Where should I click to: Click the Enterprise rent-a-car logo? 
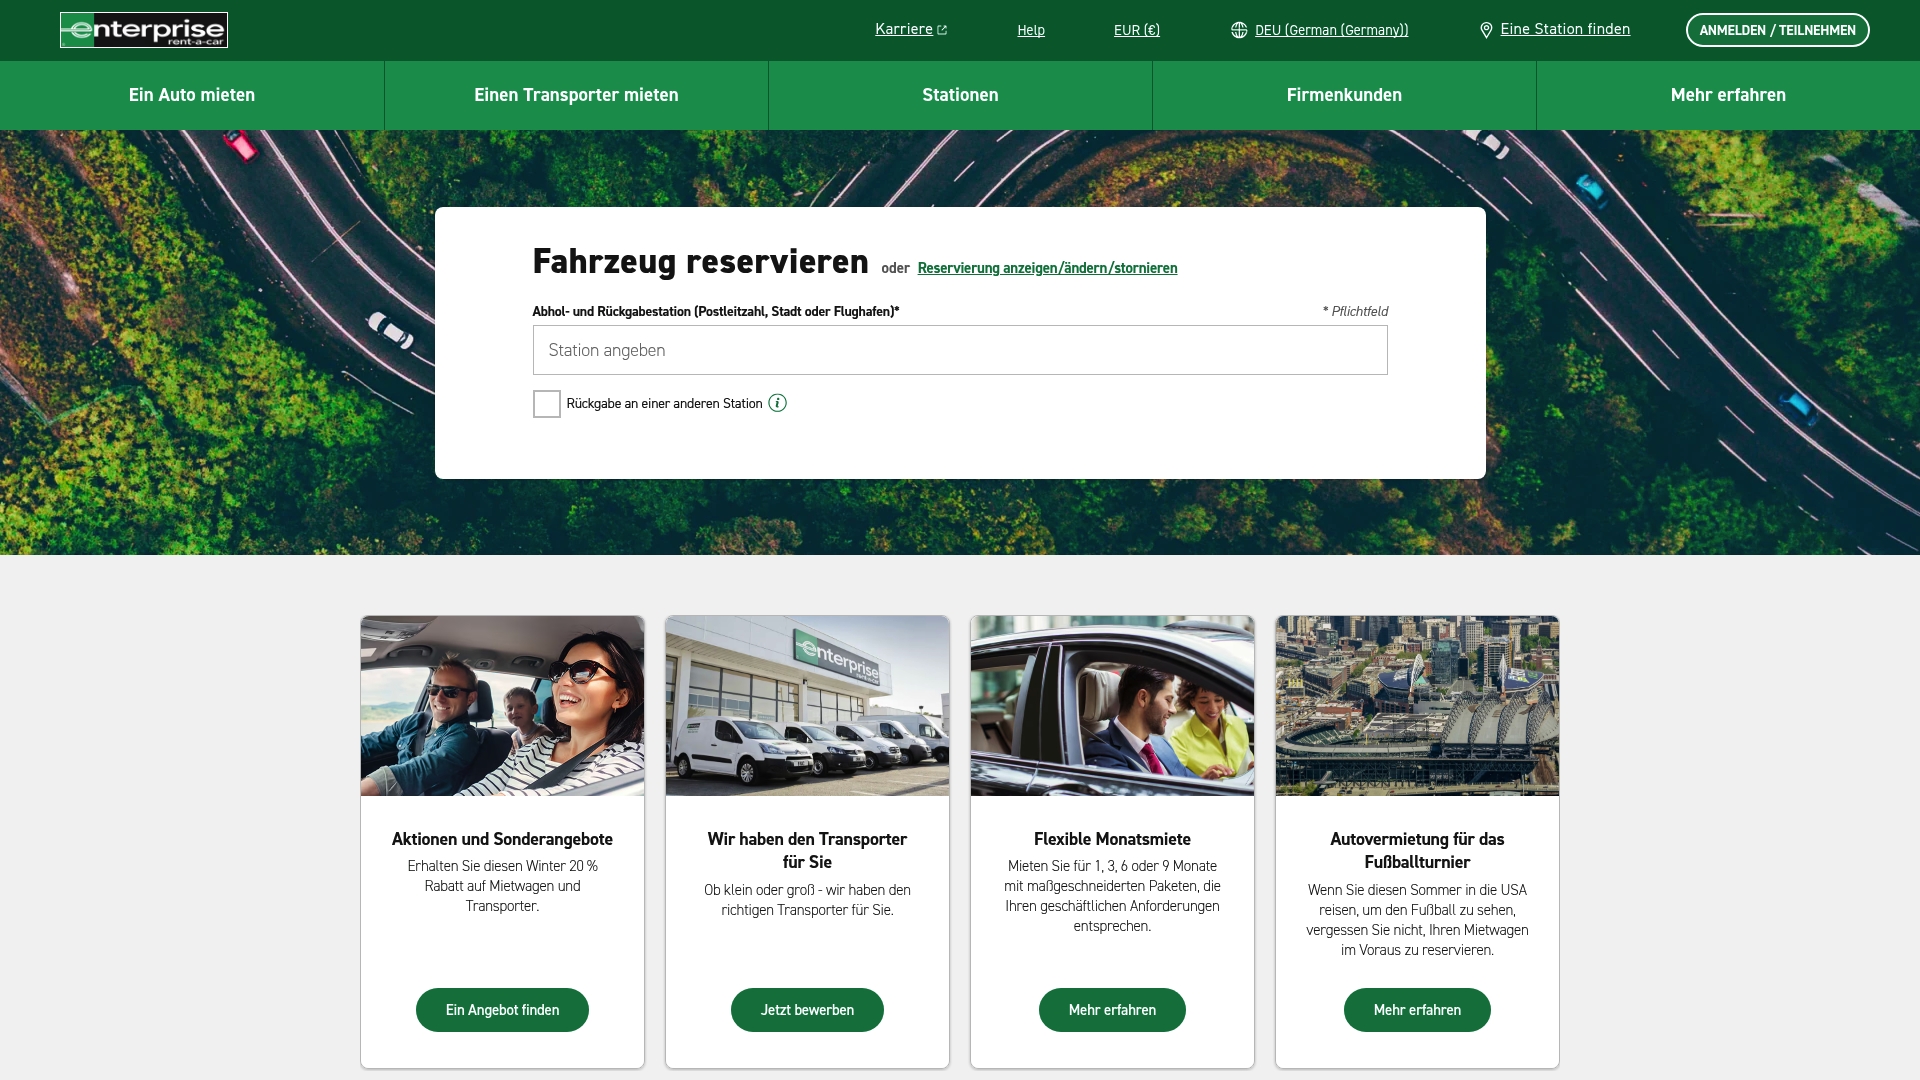click(x=143, y=30)
